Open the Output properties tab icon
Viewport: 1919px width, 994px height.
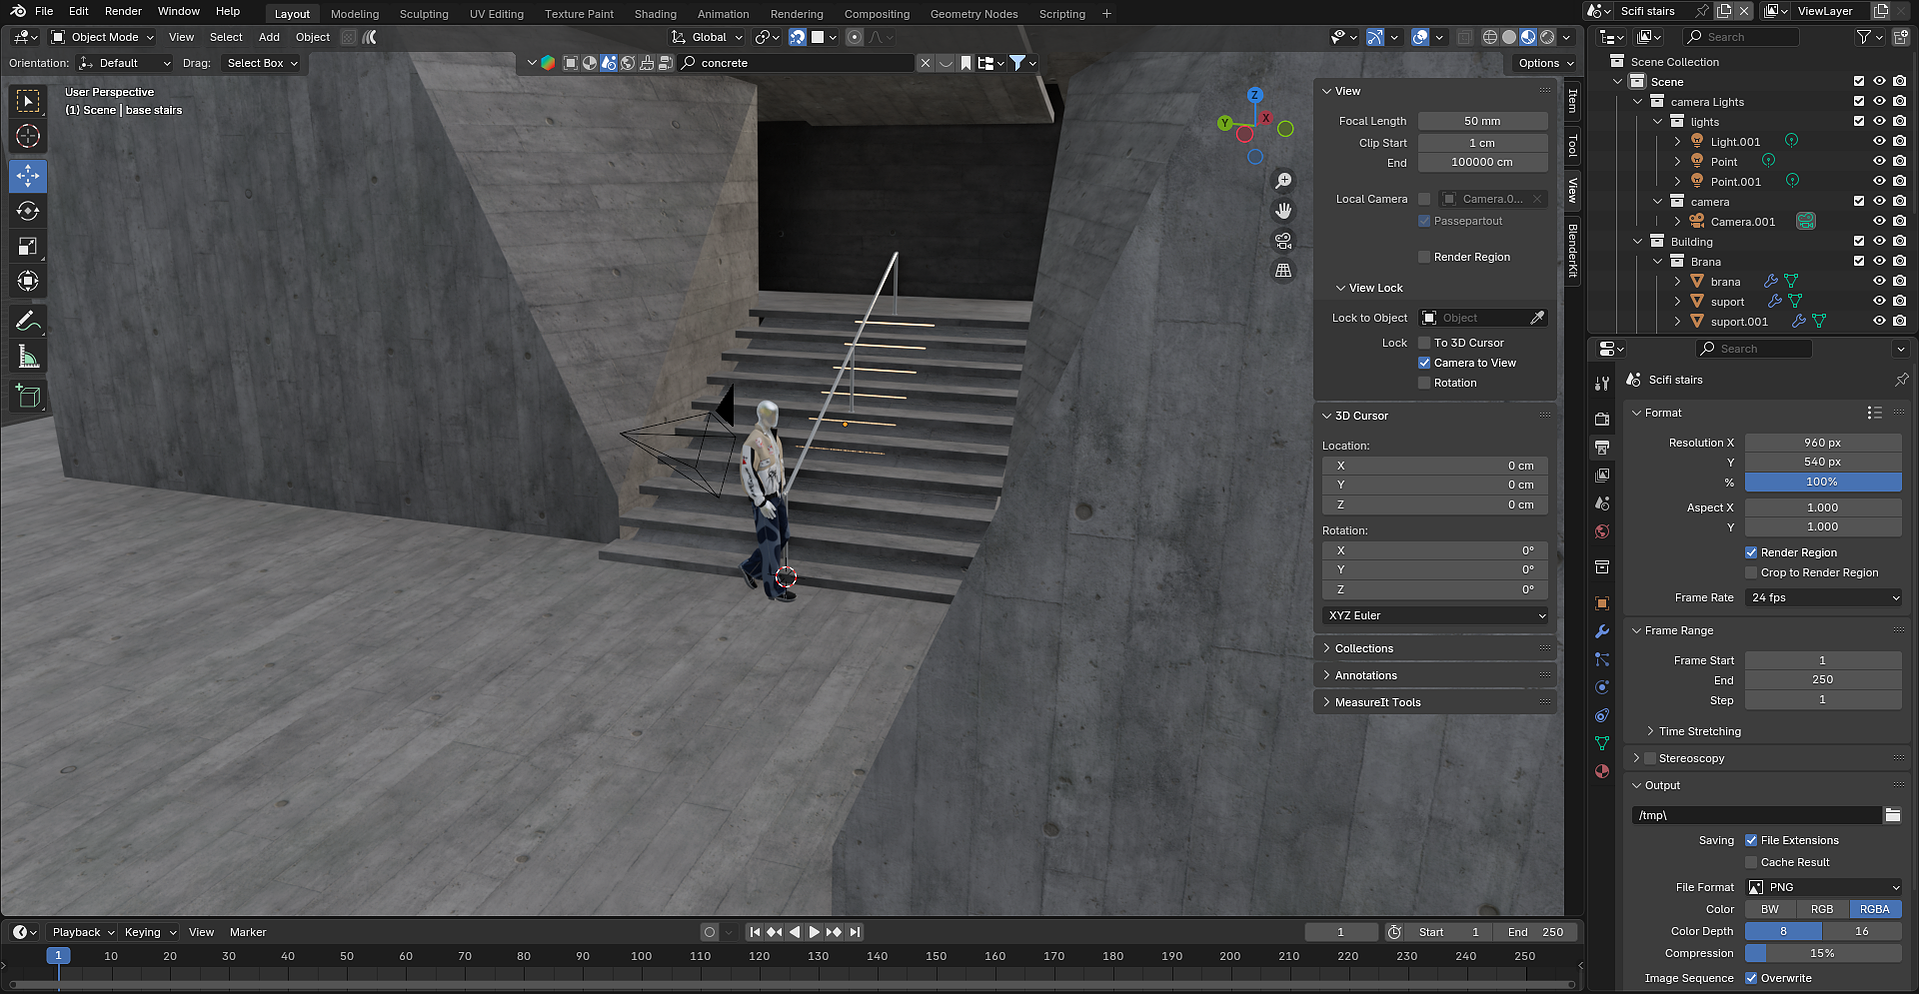click(x=1602, y=447)
